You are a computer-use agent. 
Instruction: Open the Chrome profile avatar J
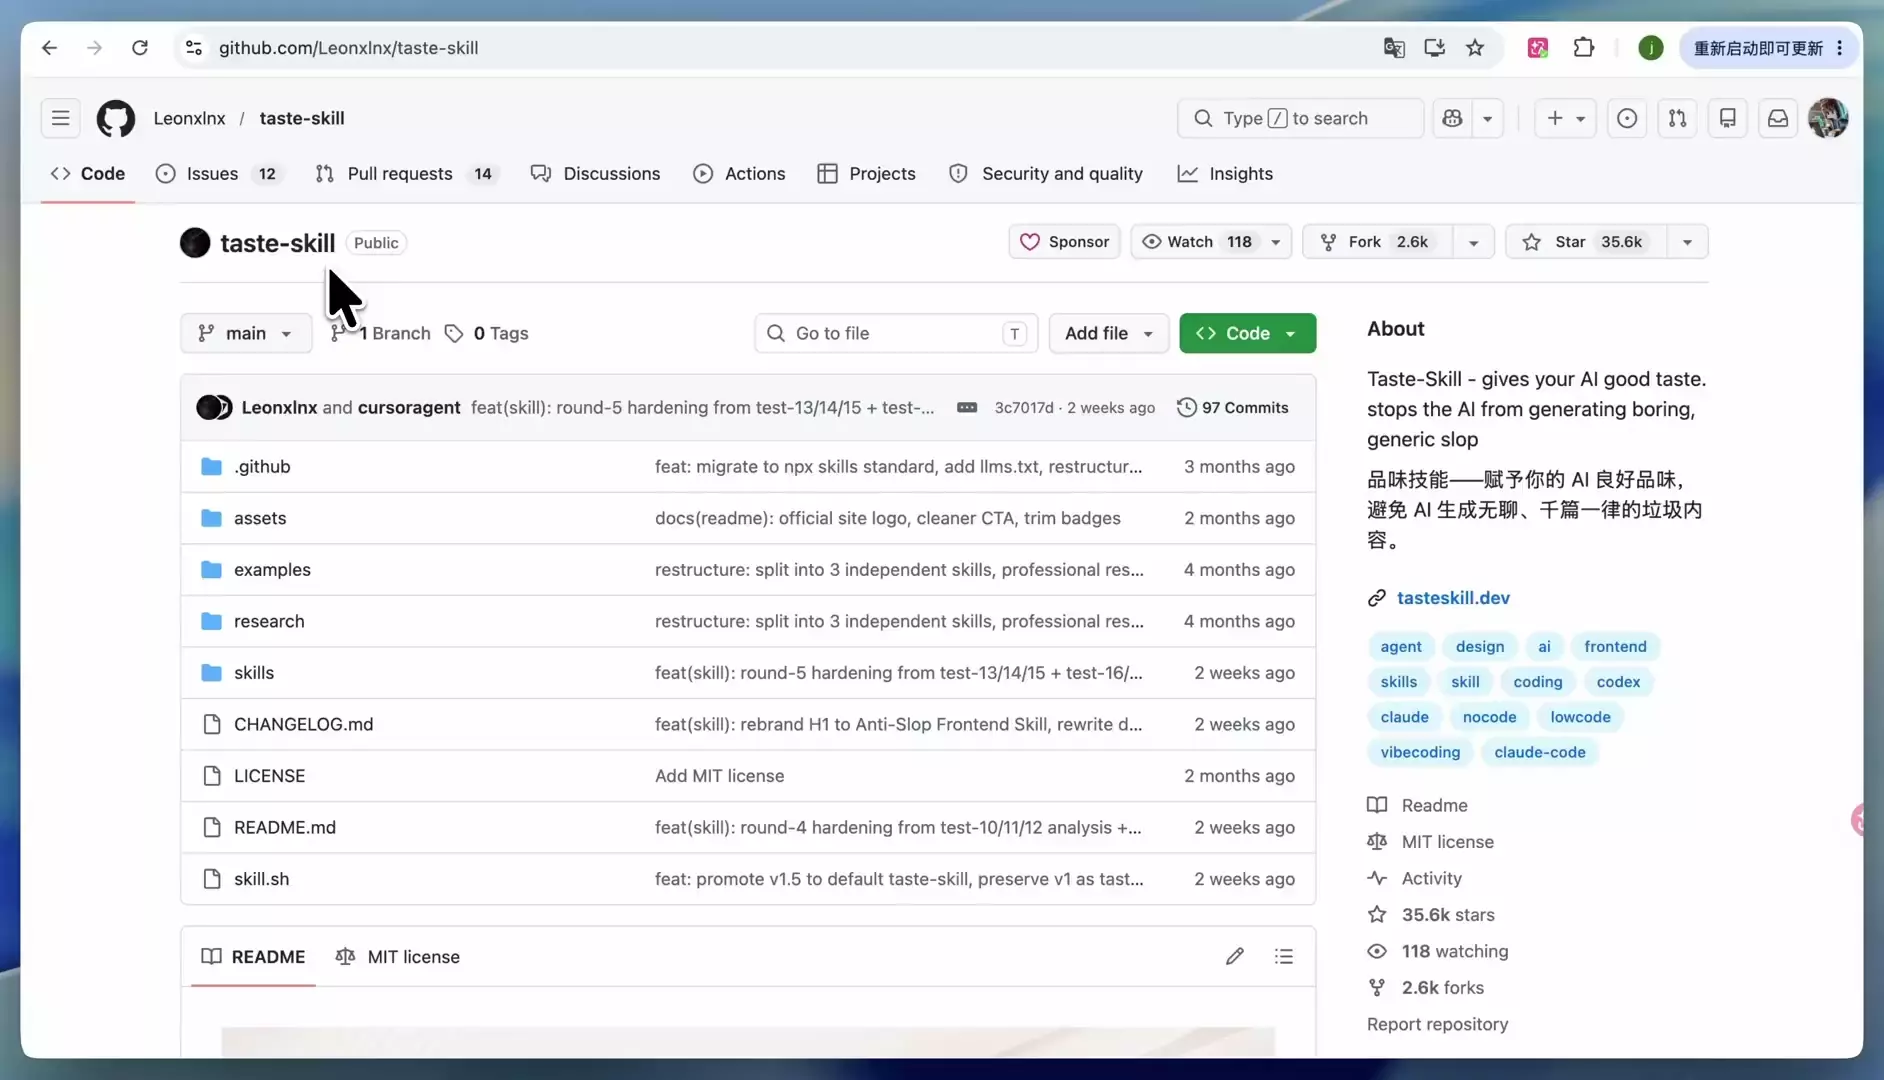click(1651, 48)
